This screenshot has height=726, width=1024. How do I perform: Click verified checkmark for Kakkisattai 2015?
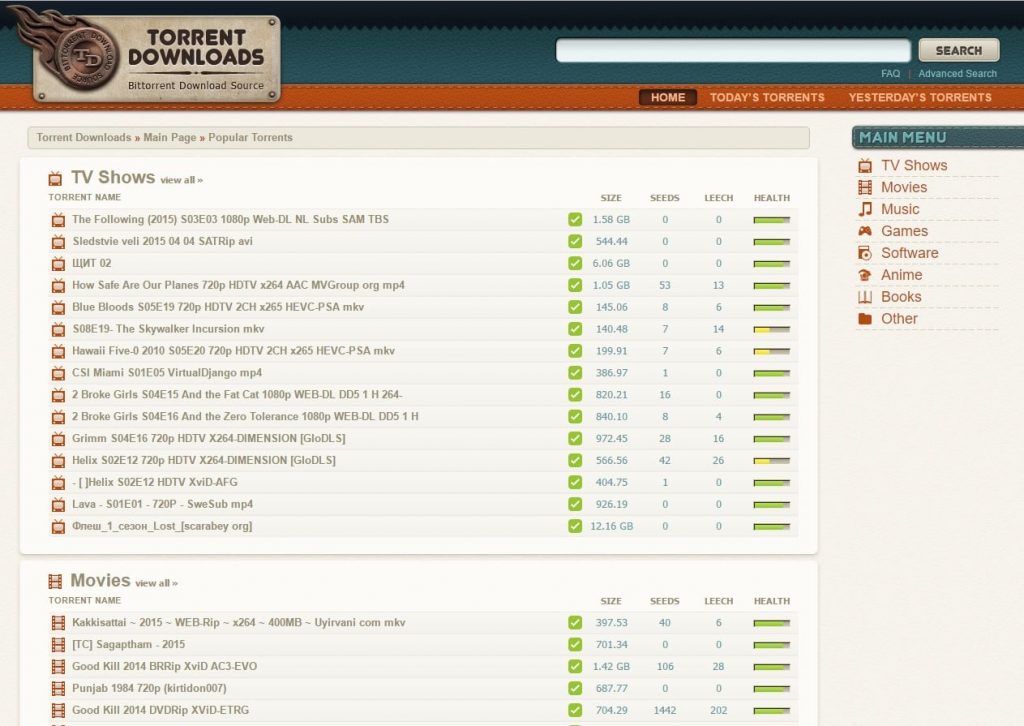tap(575, 623)
